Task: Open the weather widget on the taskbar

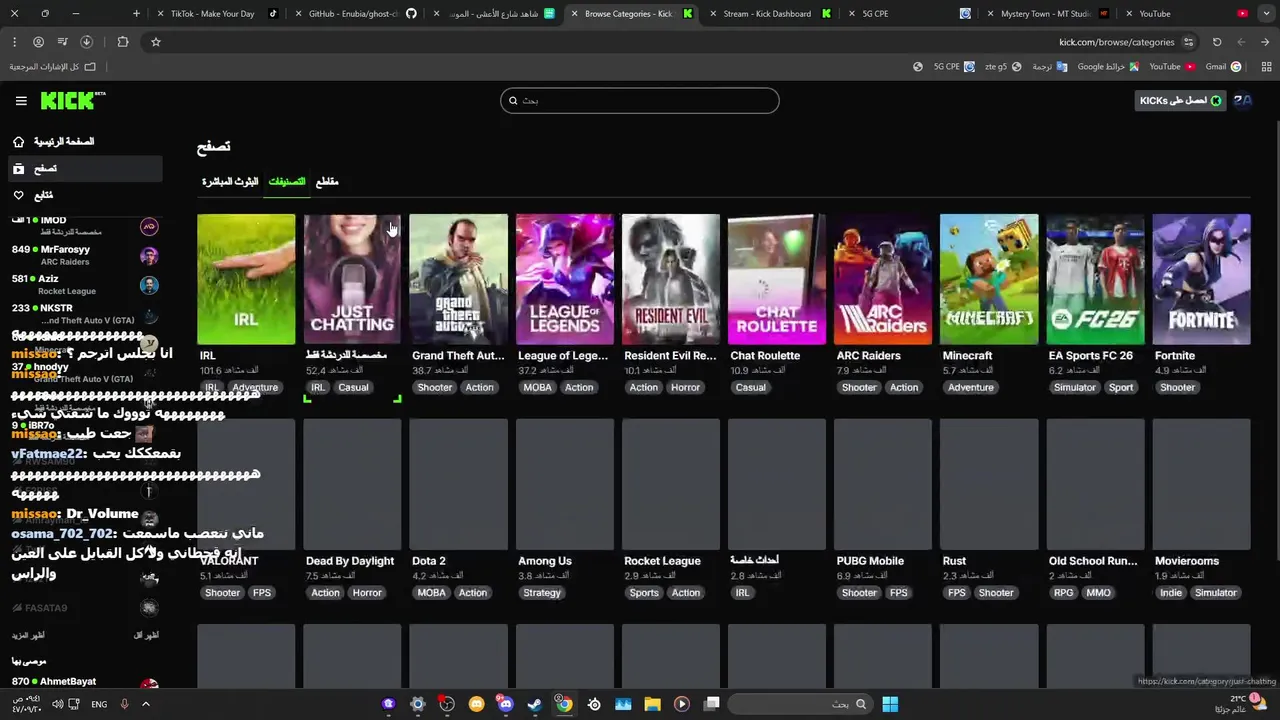Action: pos(1240,704)
